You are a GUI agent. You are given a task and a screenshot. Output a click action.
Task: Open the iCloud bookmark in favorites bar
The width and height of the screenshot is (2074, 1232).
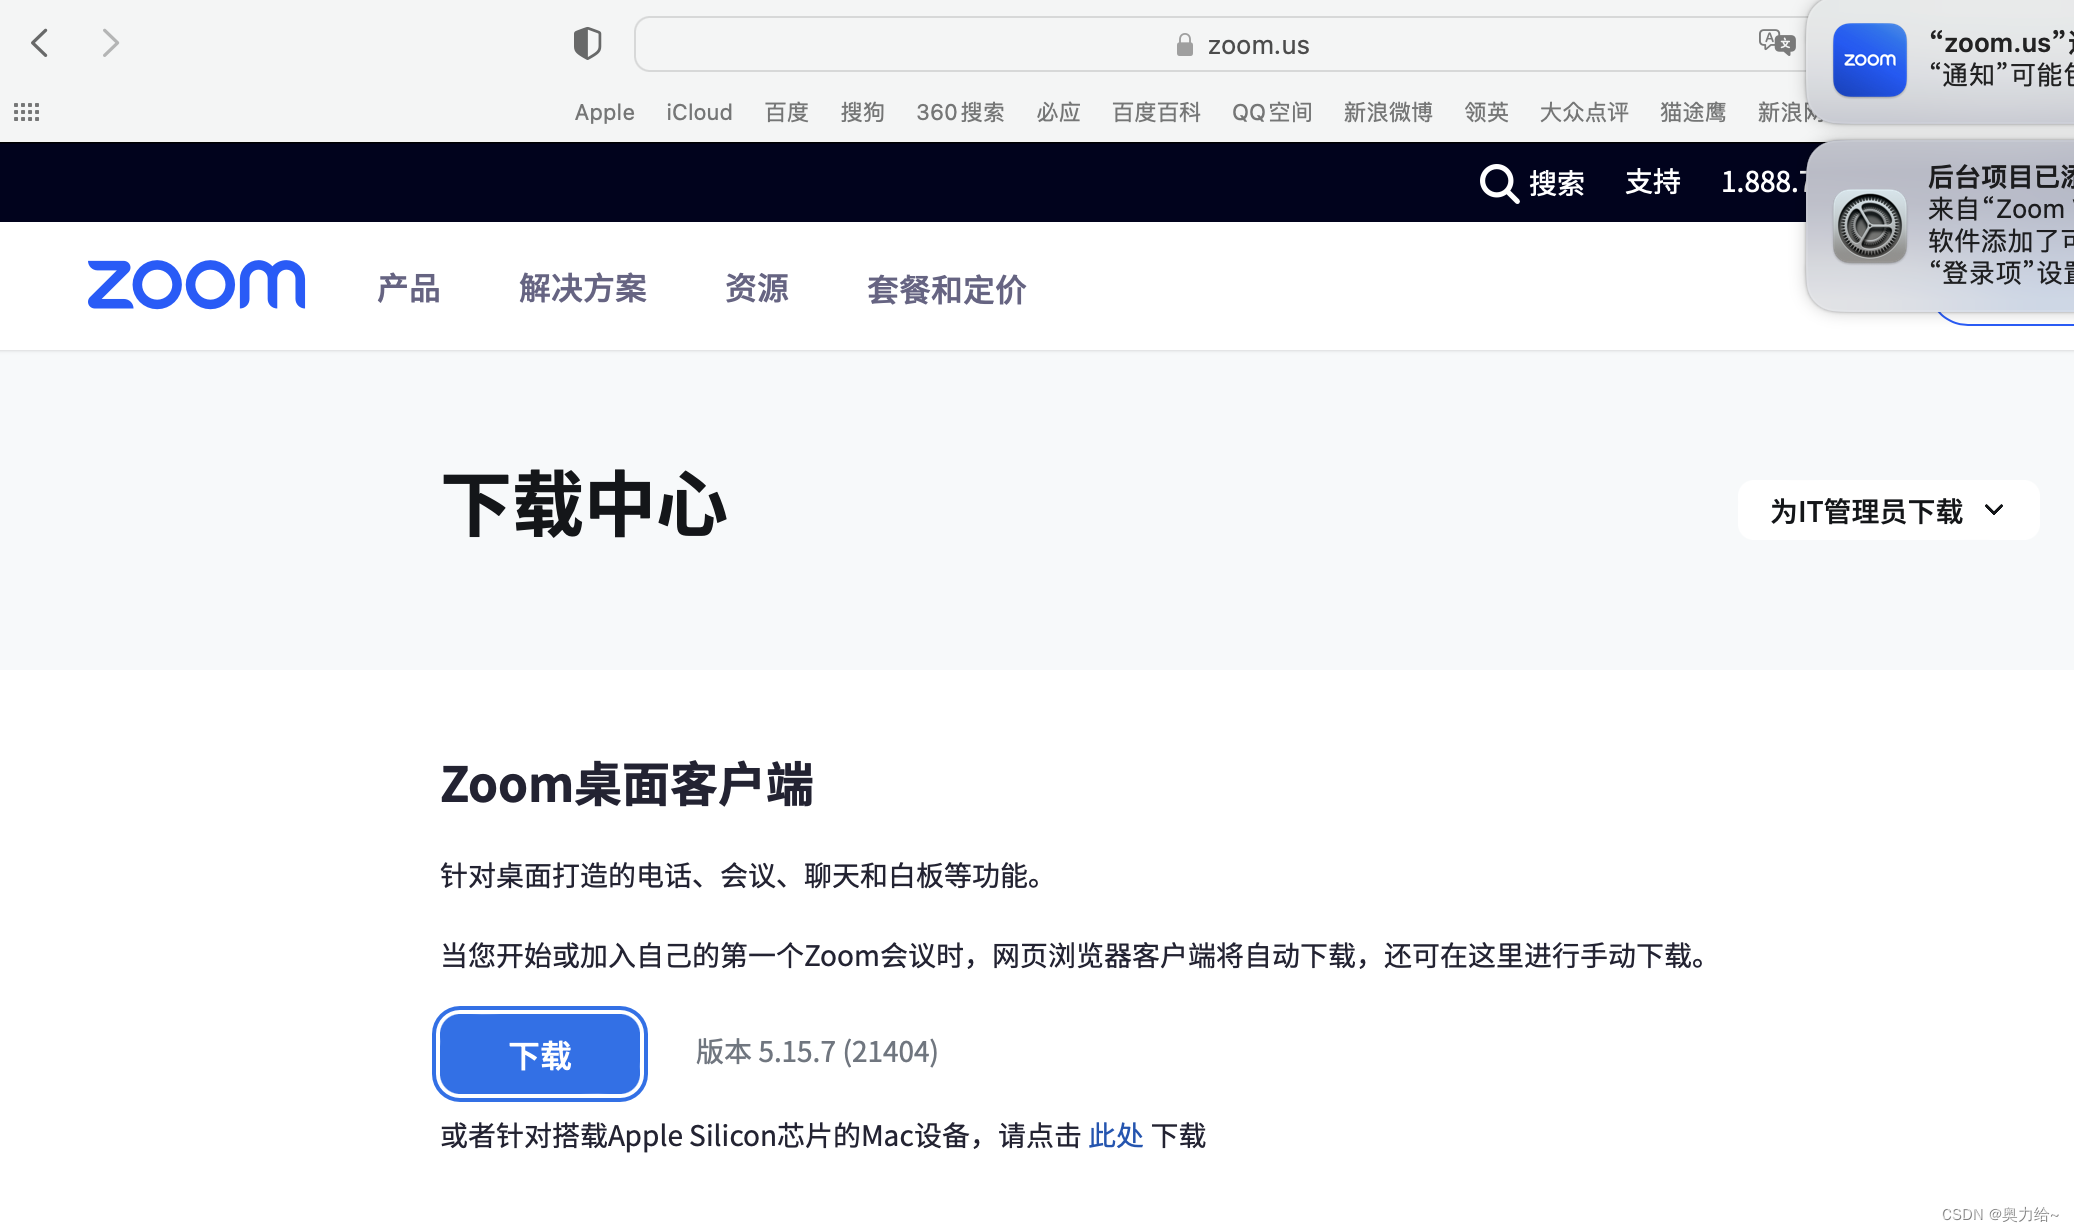699,112
